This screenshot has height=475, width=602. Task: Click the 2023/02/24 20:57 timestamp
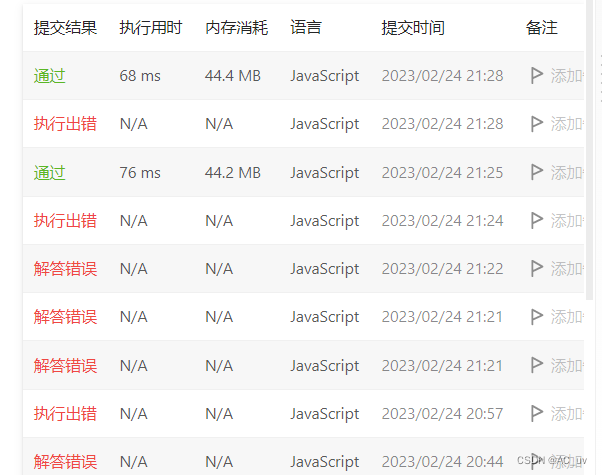coord(442,414)
